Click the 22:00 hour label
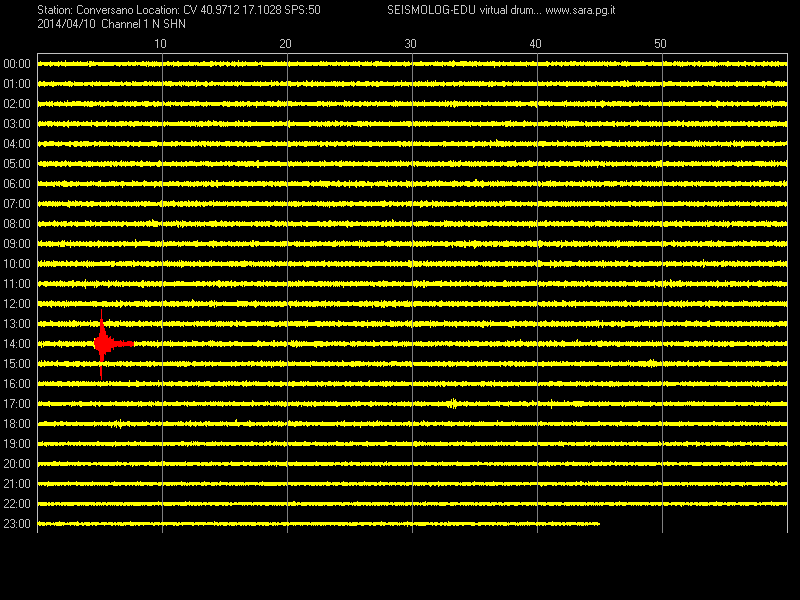 [x=17, y=504]
